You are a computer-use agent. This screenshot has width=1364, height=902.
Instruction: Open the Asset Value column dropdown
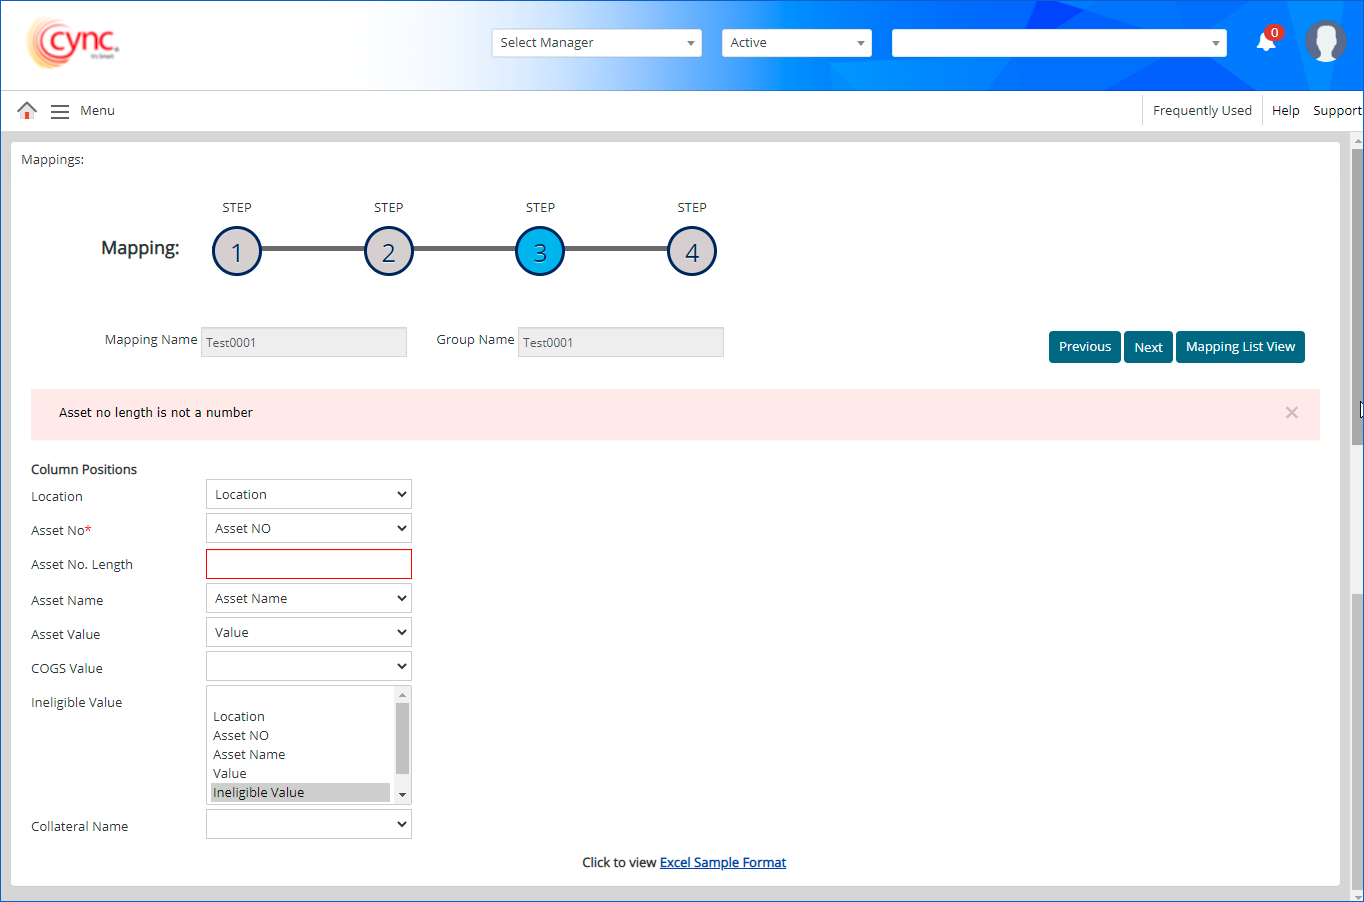[308, 633]
